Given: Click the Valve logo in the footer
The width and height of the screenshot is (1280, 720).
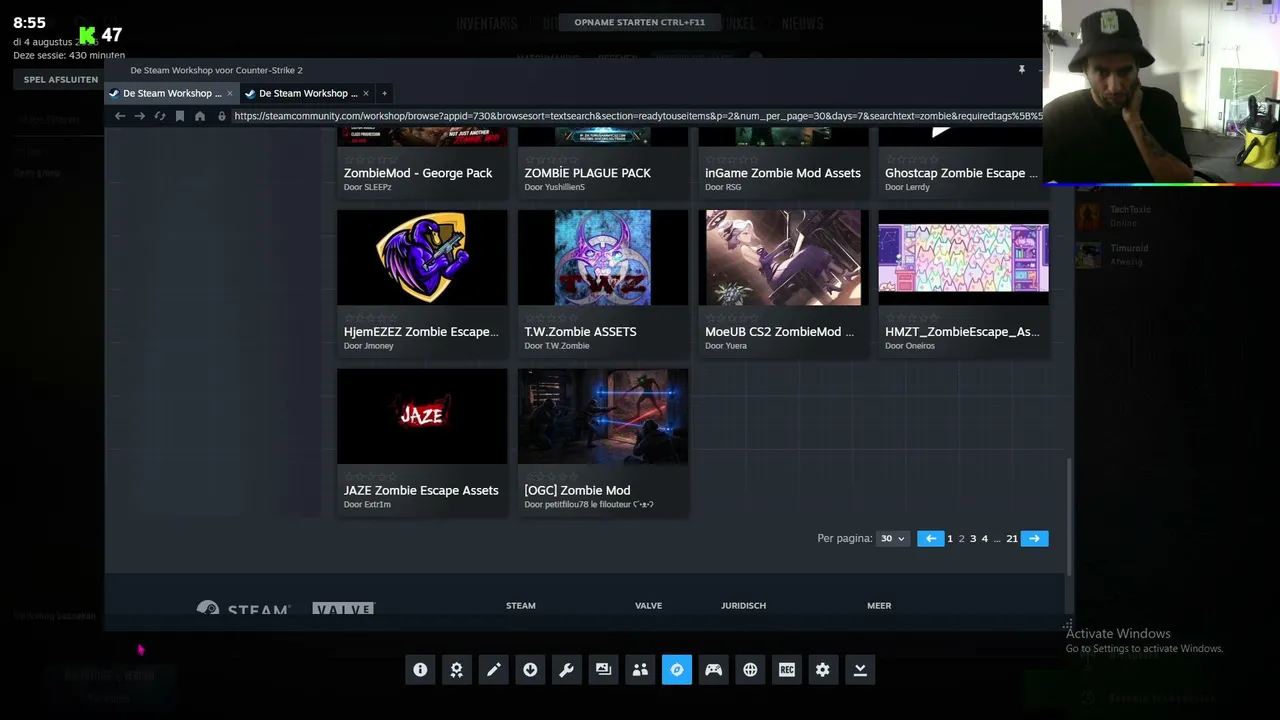Looking at the screenshot, I should click(x=343, y=609).
